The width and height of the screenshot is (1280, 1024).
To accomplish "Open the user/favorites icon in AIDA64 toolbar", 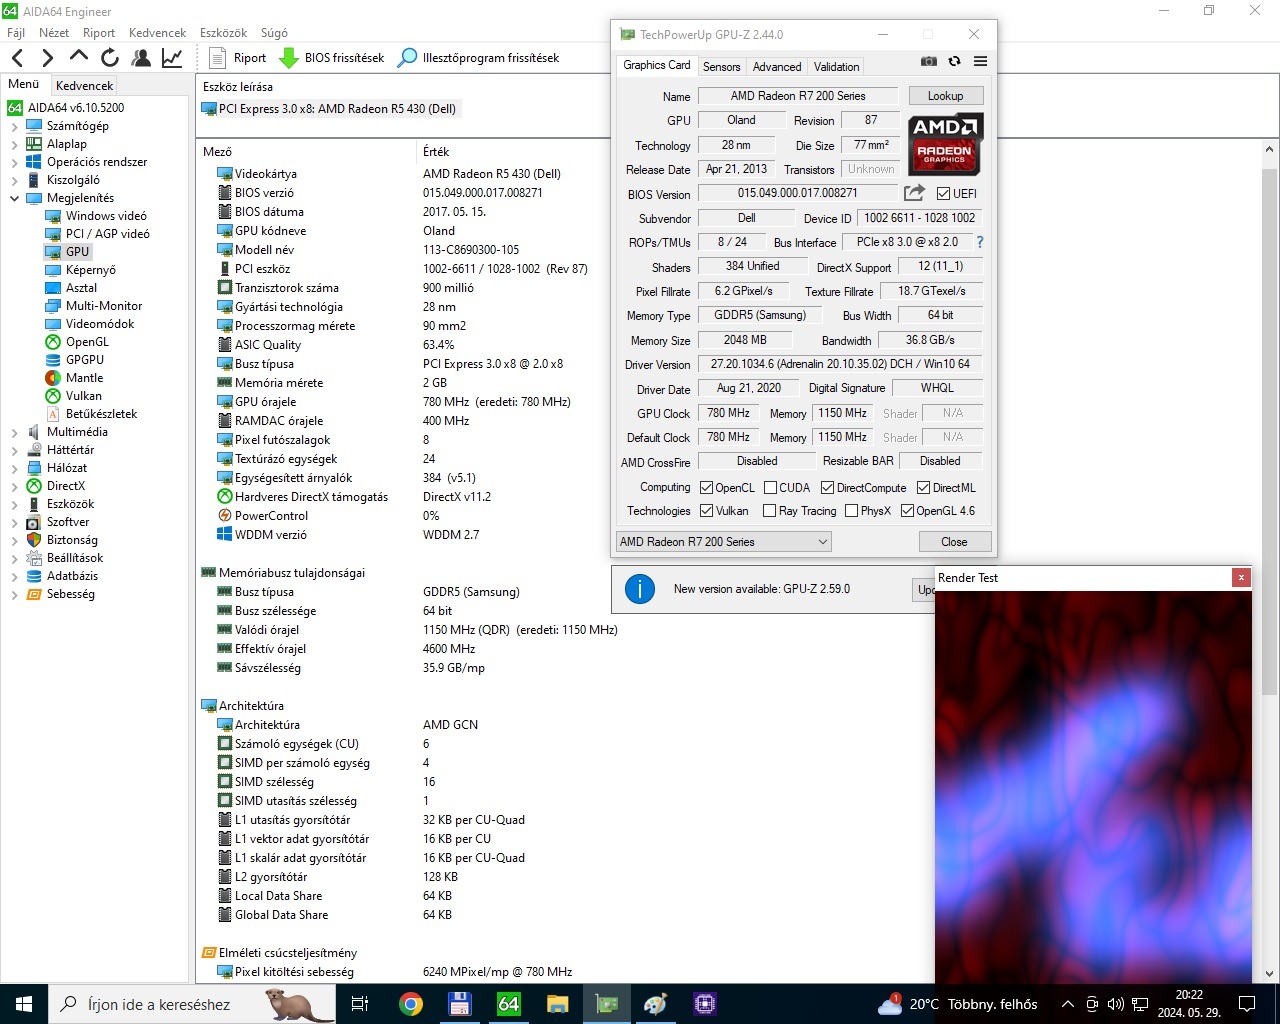I will point(141,58).
